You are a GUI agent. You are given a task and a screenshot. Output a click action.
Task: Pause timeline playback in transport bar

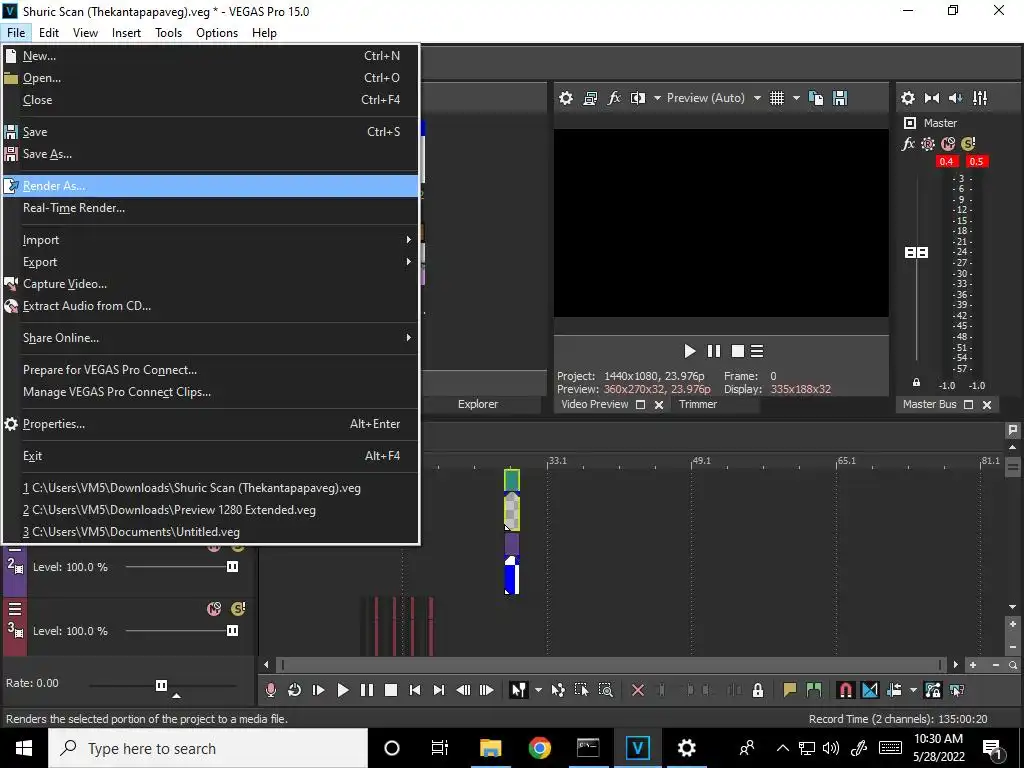366,690
